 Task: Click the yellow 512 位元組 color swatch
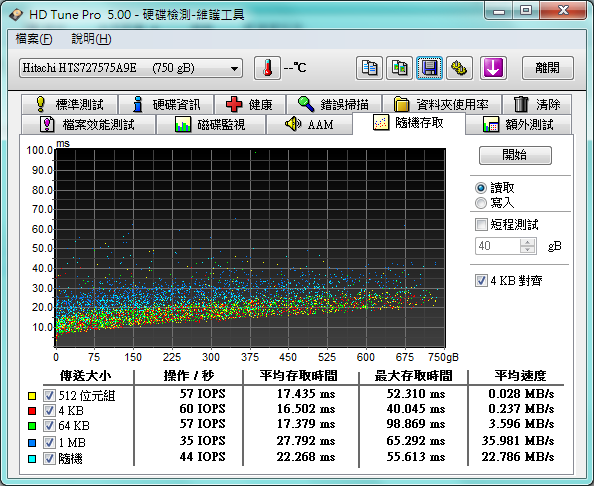pos(32,396)
